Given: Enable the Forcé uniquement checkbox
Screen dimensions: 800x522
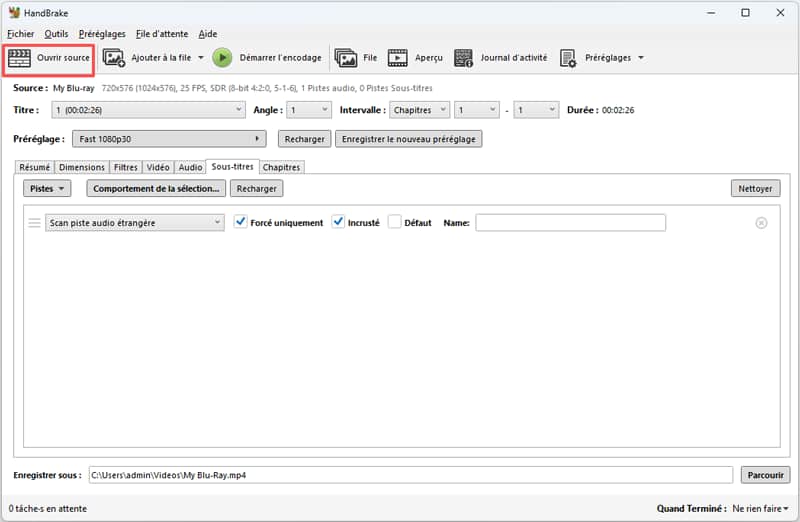Looking at the screenshot, I should point(240,221).
